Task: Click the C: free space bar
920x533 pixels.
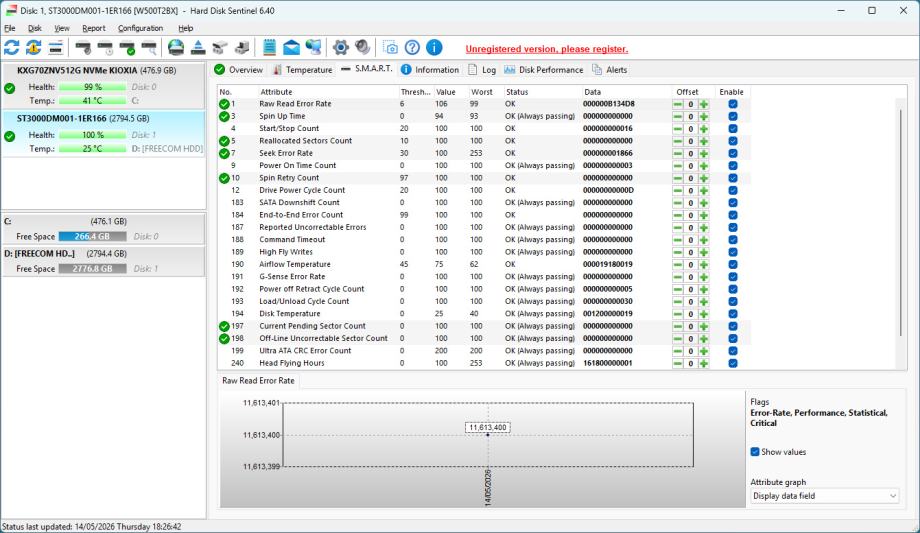Action: (92, 237)
